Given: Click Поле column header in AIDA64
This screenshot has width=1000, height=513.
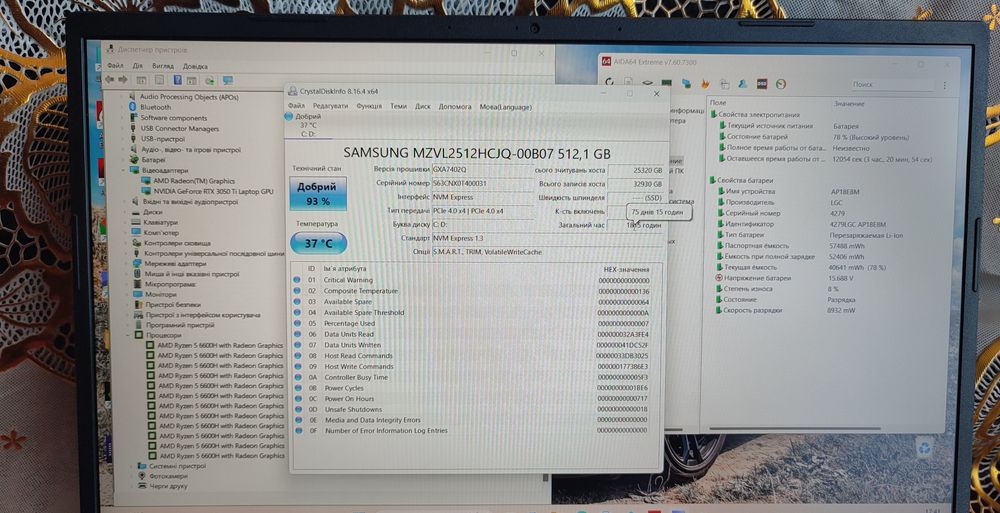Looking at the screenshot, I should click(717, 103).
